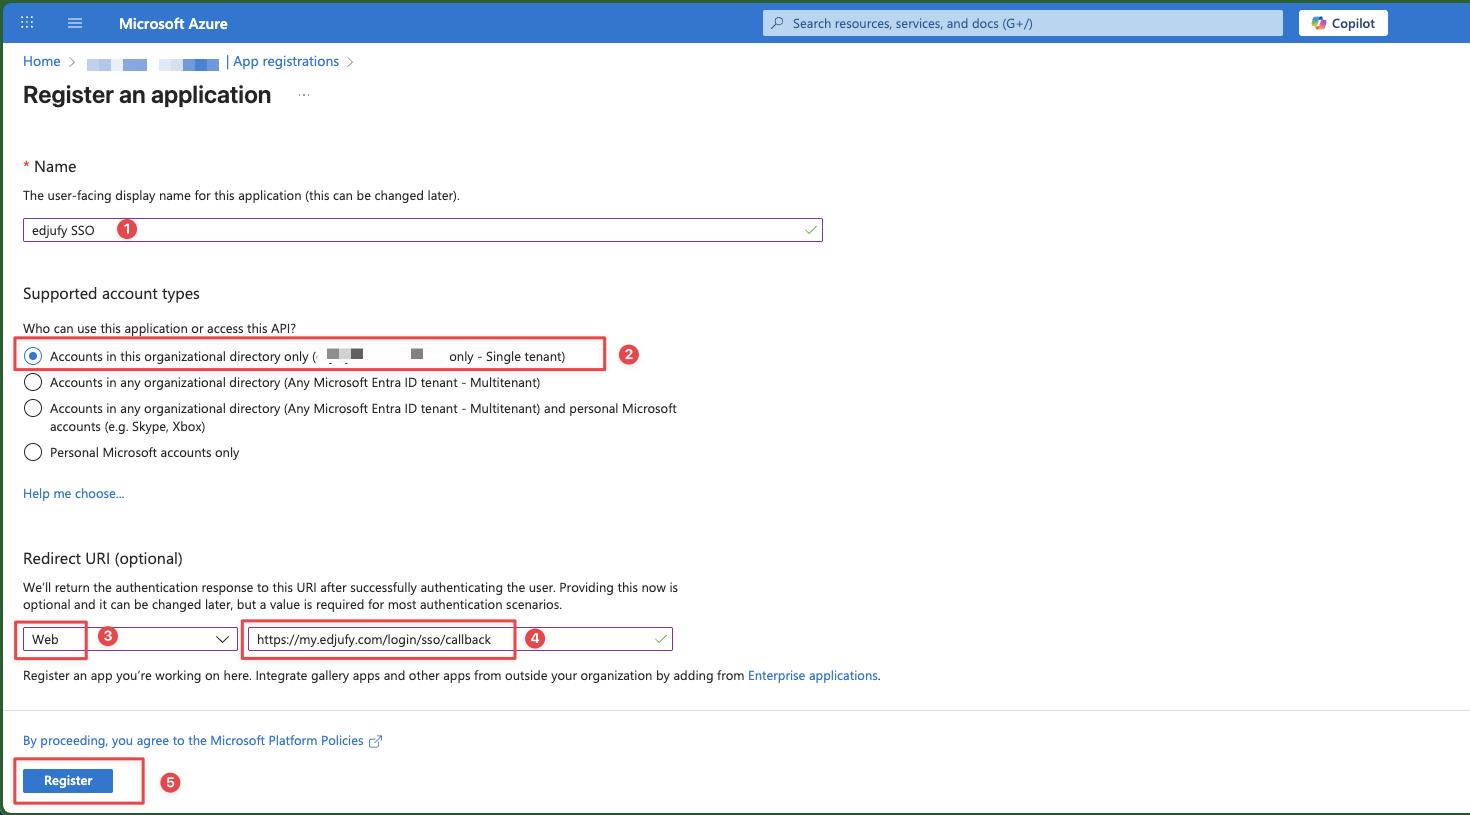Click the ellipsis next to Register an application
The image size is (1470, 815).
[x=303, y=93]
